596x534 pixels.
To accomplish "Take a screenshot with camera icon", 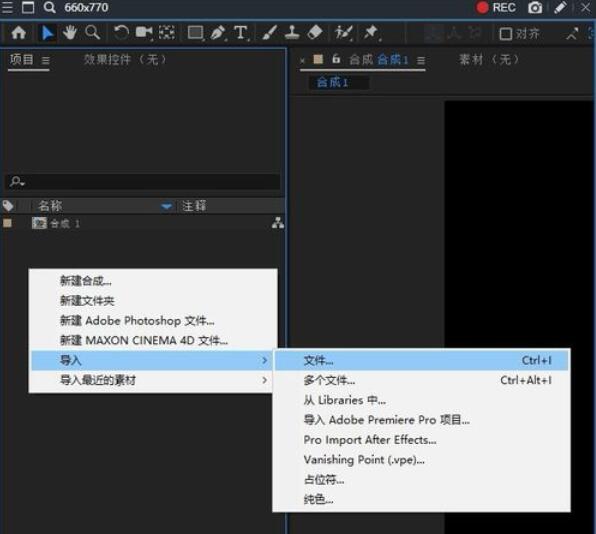I will coord(535,8).
